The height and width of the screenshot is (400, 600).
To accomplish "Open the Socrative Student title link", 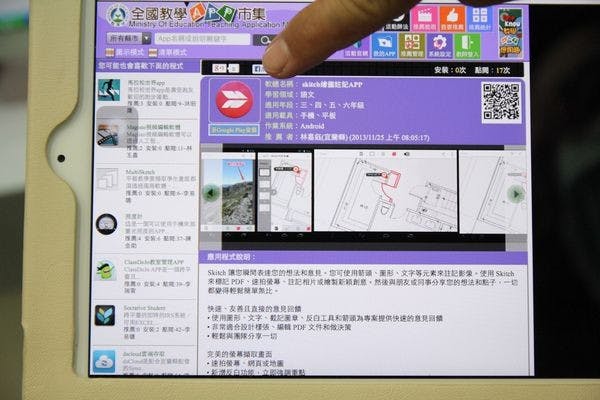I will (144, 308).
